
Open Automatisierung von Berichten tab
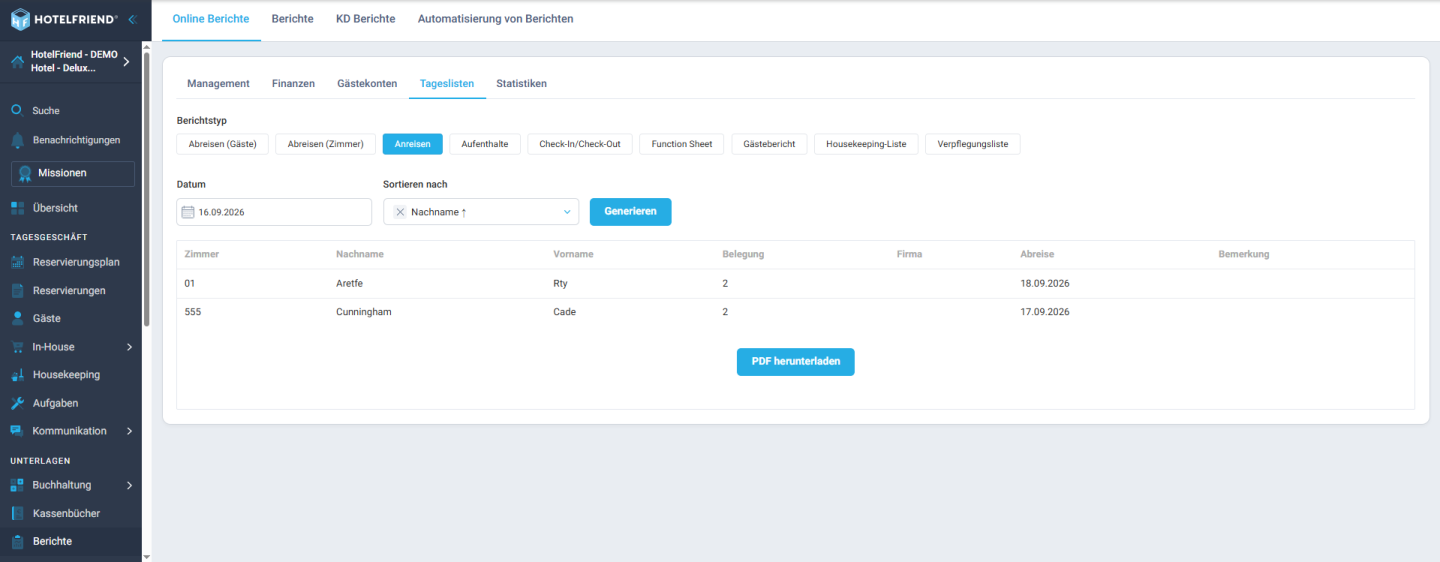(495, 19)
